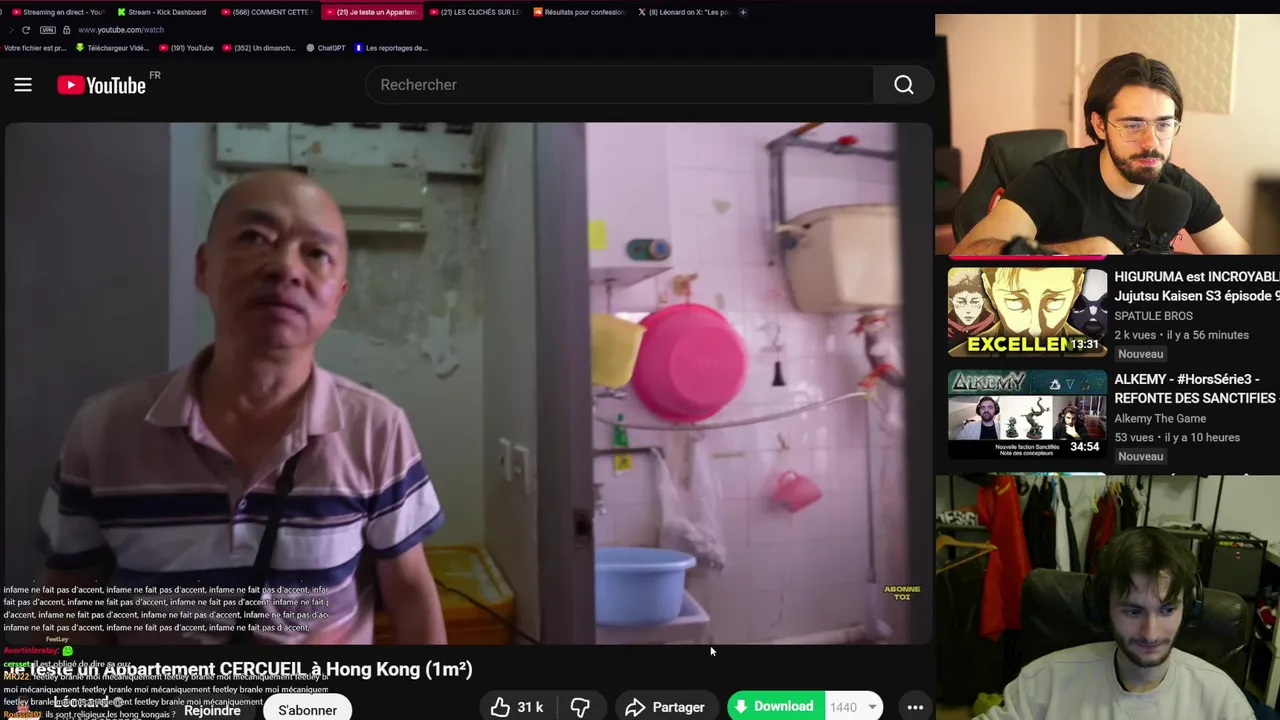Visit the SPATULE BROS channel name
This screenshot has height=720, width=1280.
click(x=1153, y=315)
